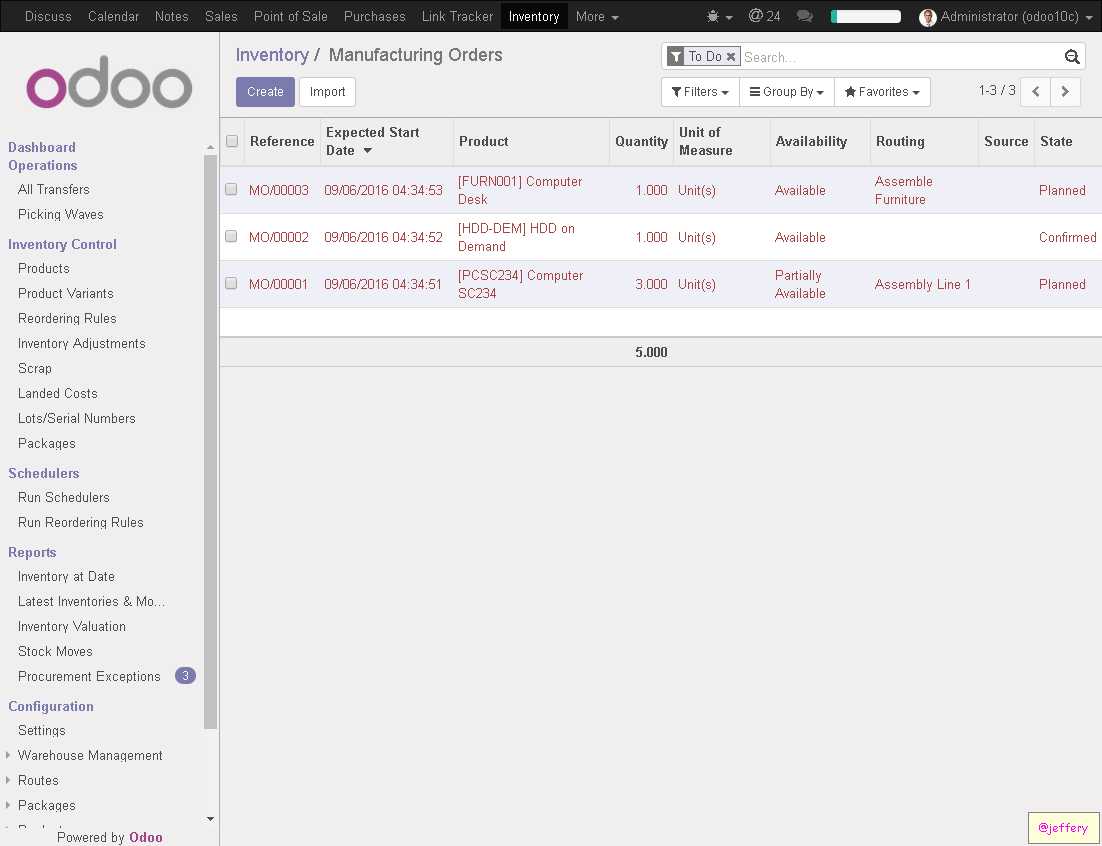Click the Odoo logo
This screenshot has width=1102, height=846.
[x=109, y=82]
